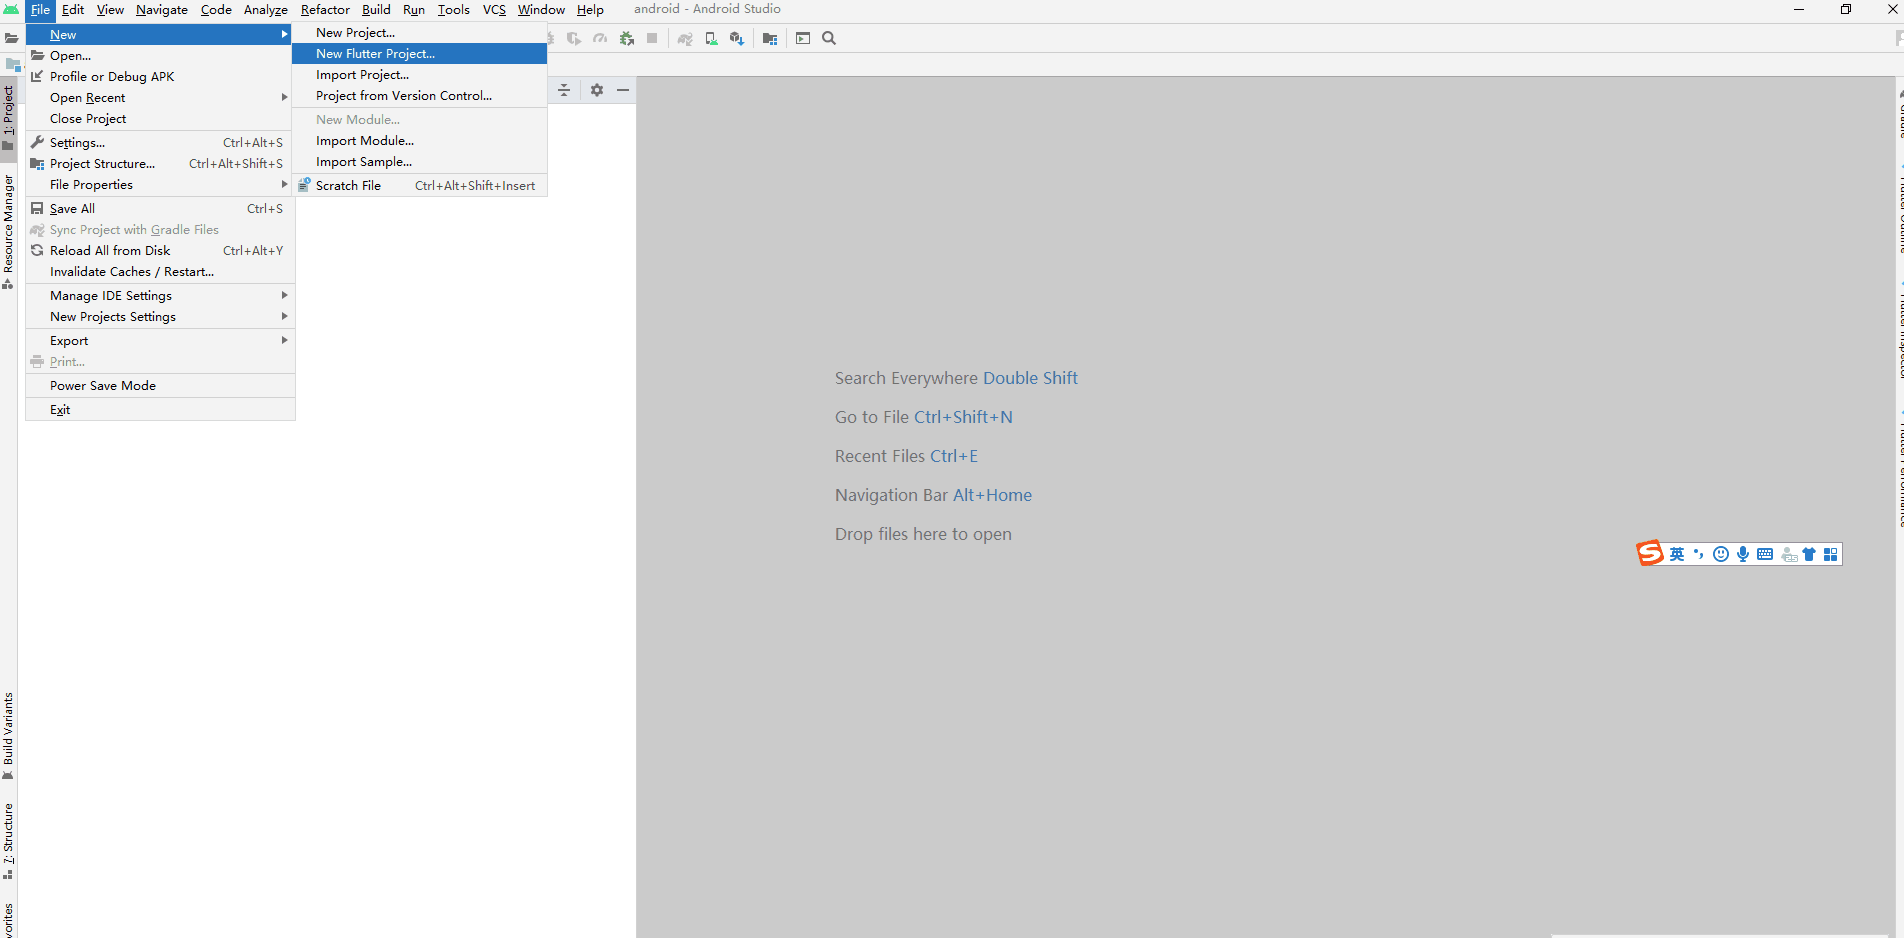Screen dimensions: 1904x938
Task: Open Project Structure folder toolbar icon
Action: (x=770, y=38)
